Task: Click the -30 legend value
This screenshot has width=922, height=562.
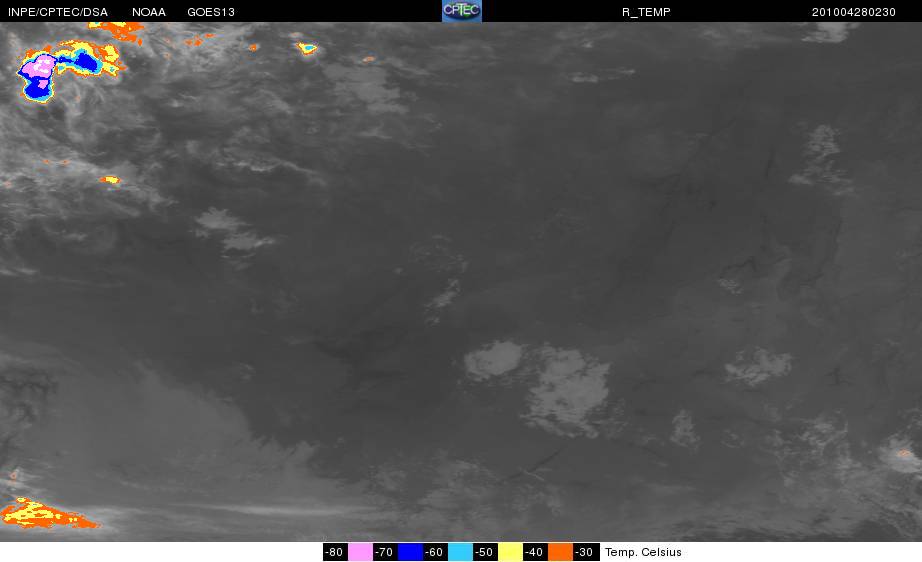Action: pos(586,552)
